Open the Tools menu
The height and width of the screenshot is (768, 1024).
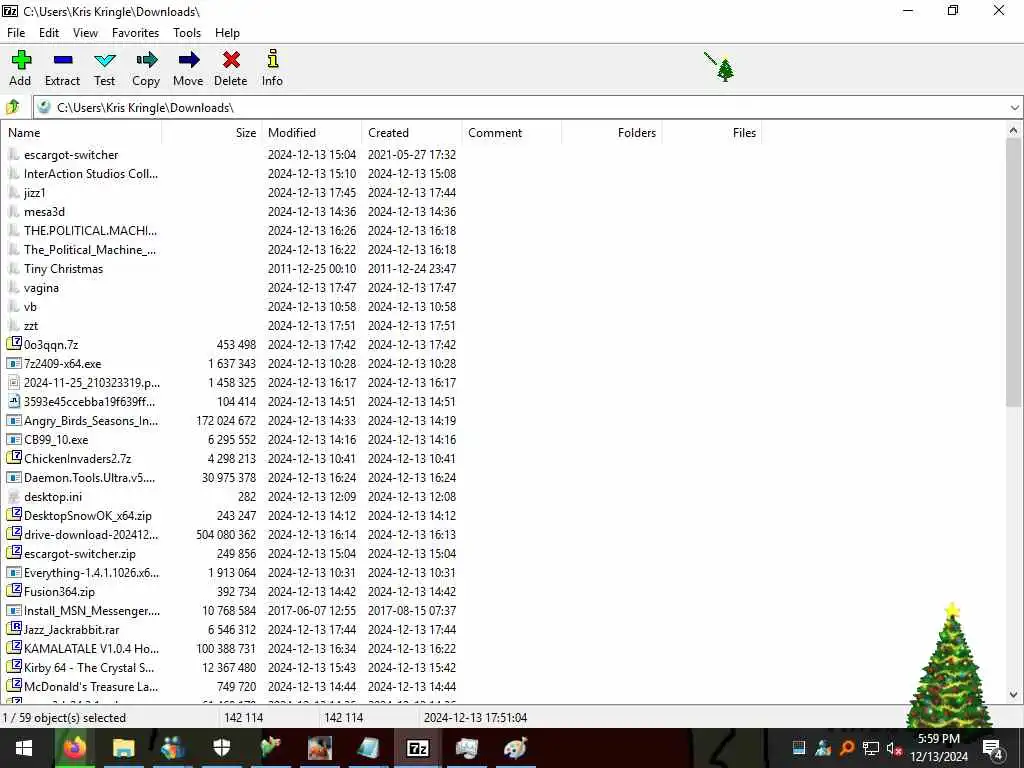point(187,33)
